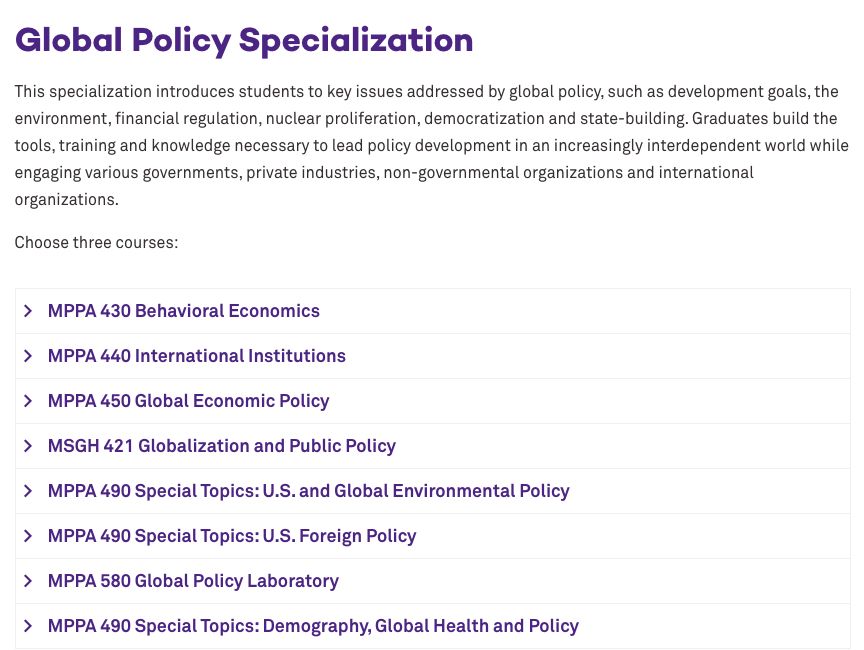Show details for Special Topics: U.S. Foreign Policy
864x650 pixels.
point(232,536)
